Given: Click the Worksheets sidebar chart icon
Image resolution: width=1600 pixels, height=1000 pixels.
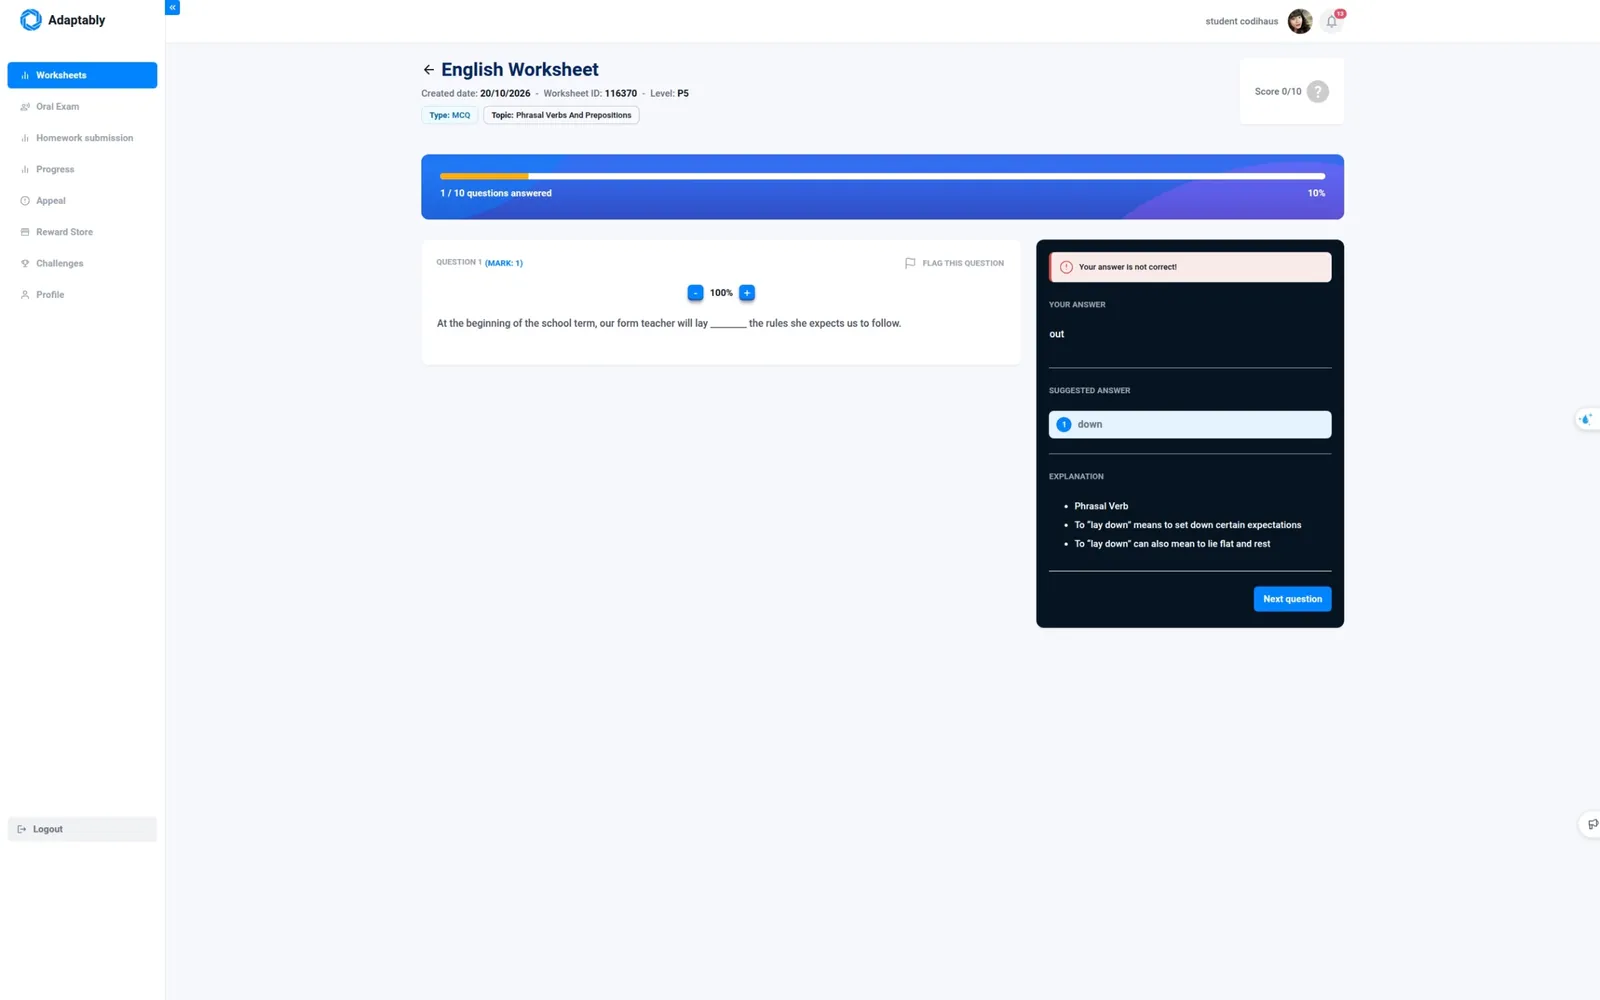Looking at the screenshot, I should (25, 75).
